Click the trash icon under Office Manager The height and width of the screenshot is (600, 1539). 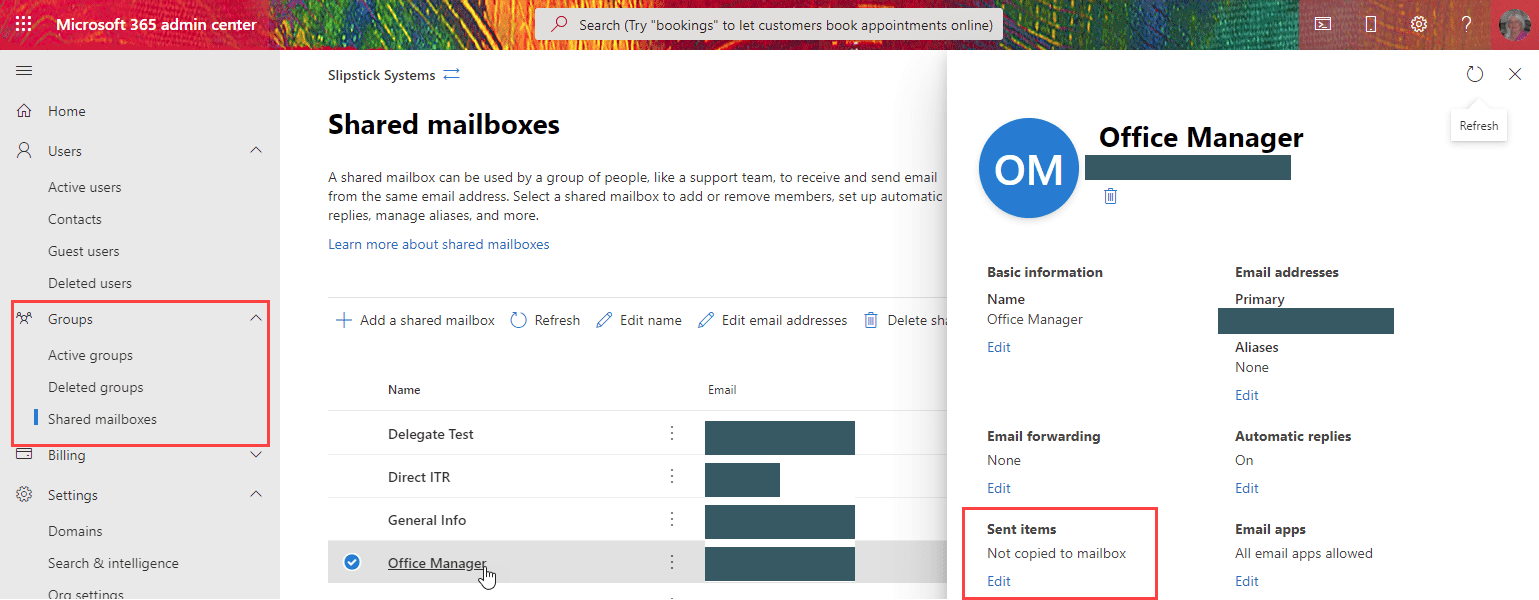coord(1110,196)
